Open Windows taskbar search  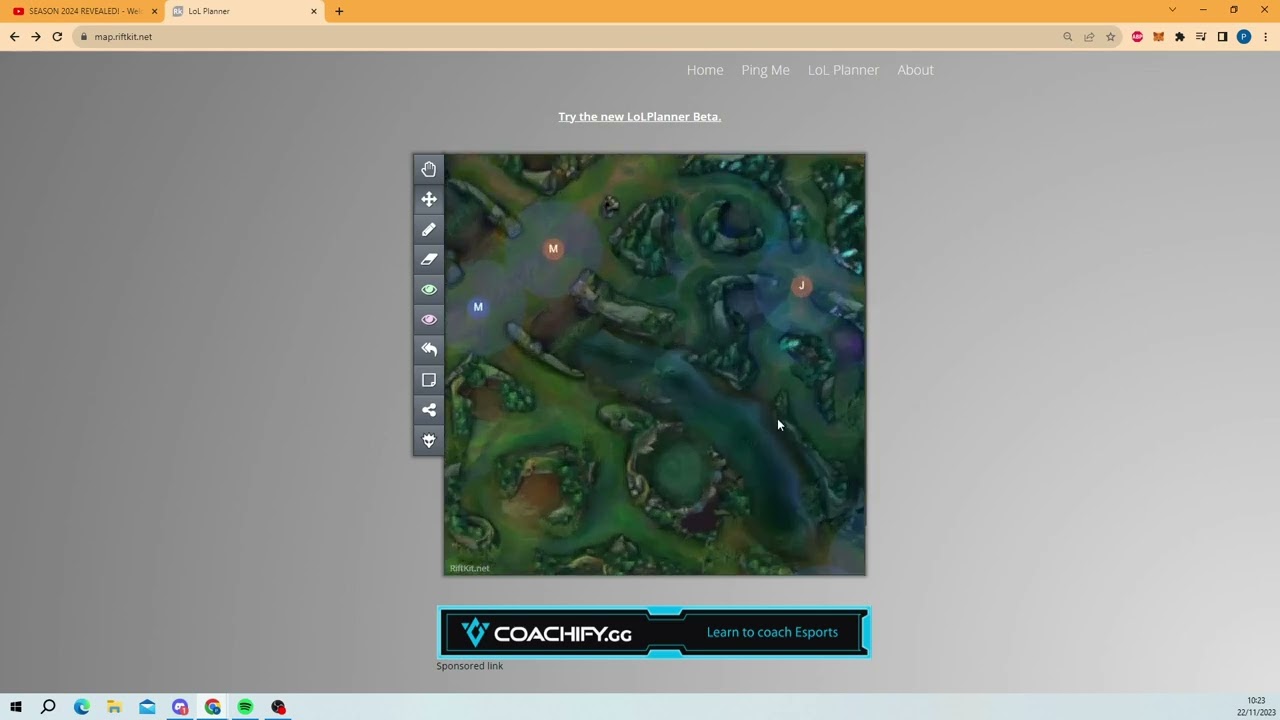(48, 707)
